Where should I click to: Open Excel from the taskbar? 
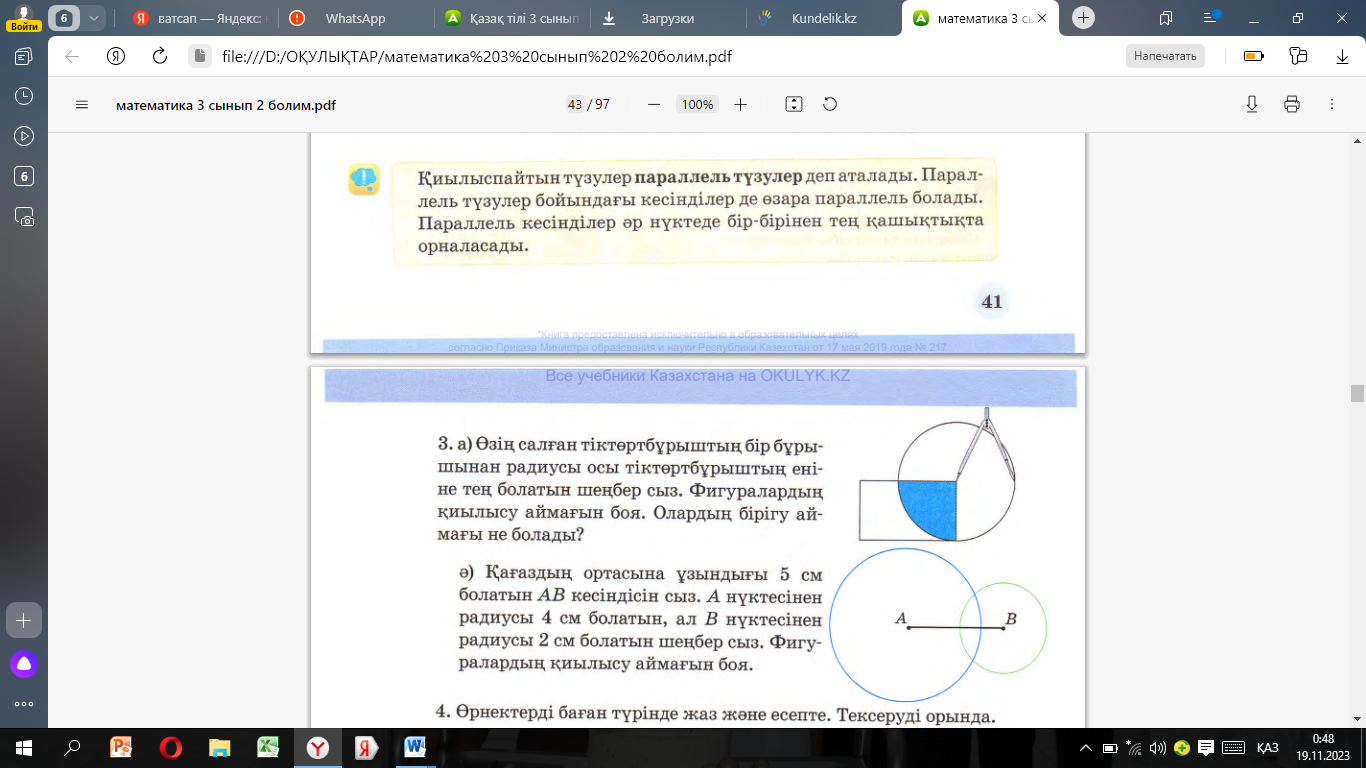coord(268,747)
